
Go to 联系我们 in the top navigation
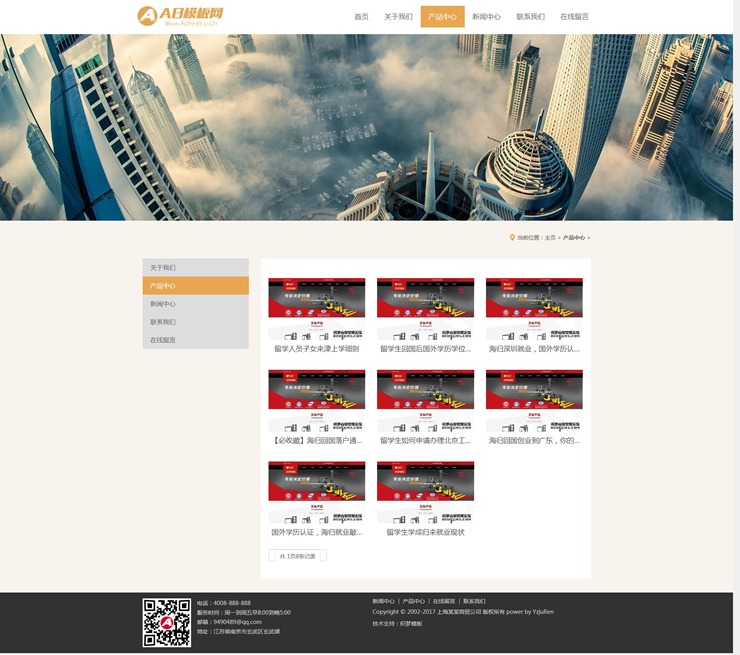[530, 17]
